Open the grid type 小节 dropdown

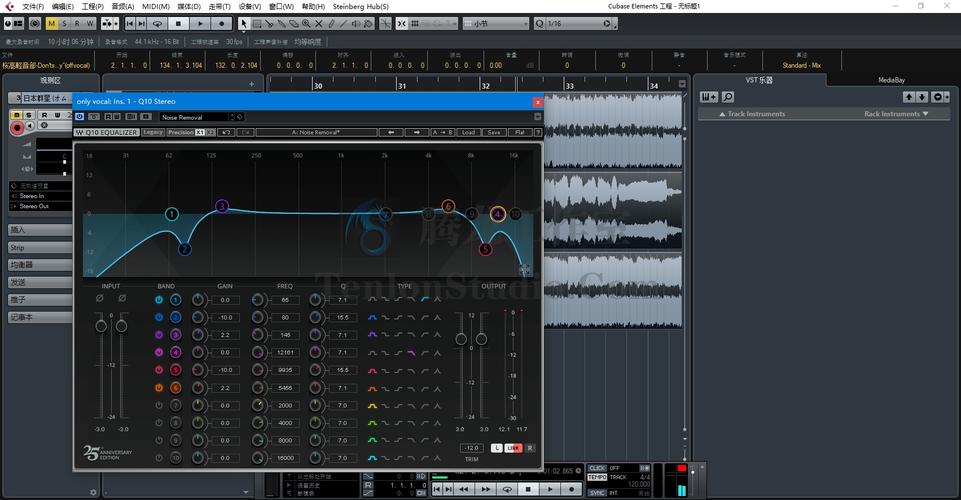click(496, 23)
